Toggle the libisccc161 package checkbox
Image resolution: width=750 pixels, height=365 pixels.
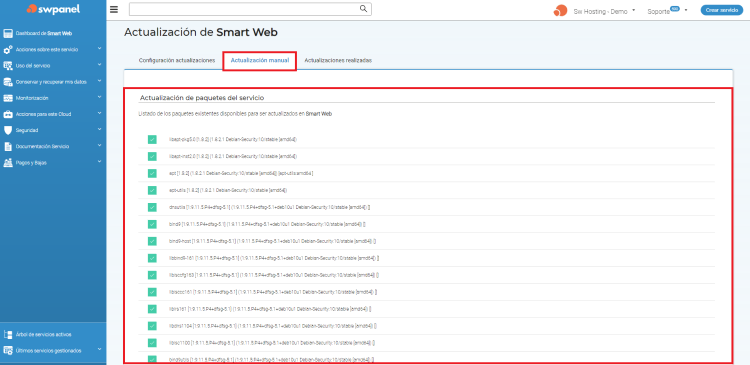[152, 292]
